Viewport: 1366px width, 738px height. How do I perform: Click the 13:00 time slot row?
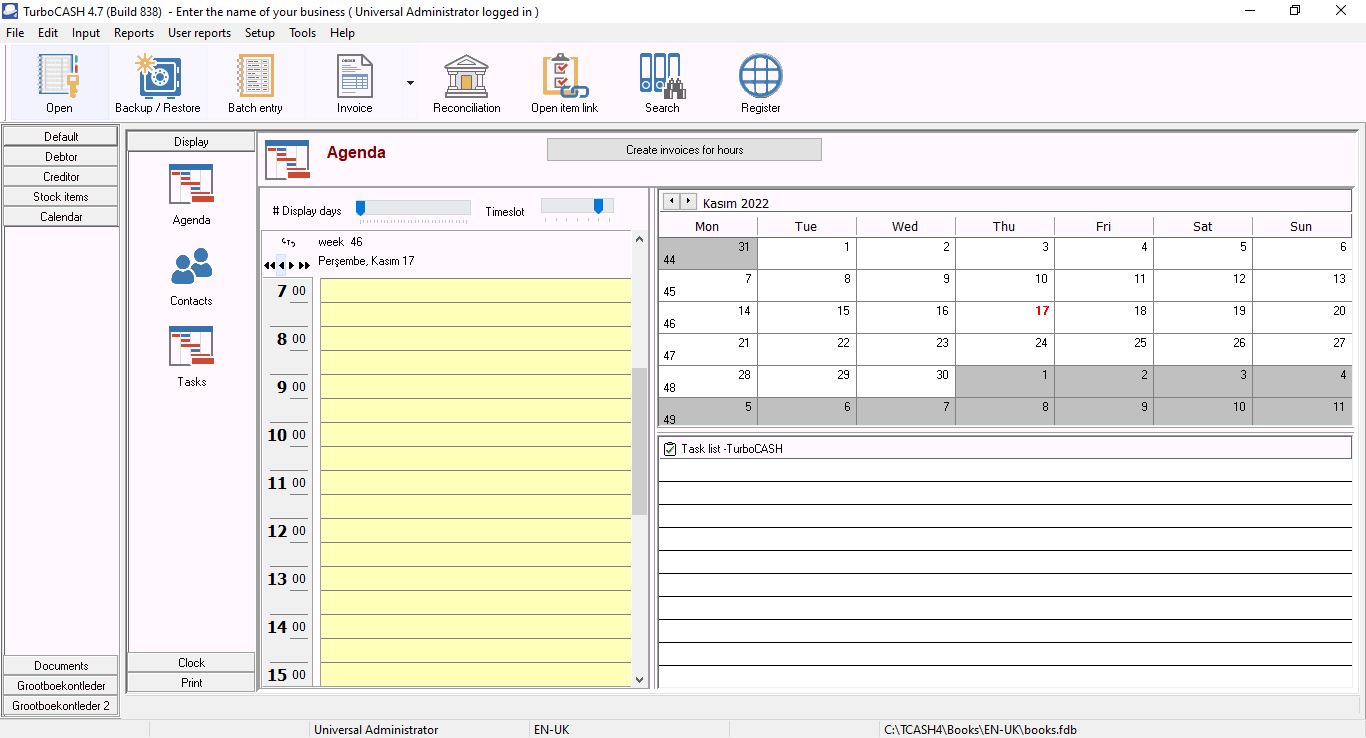point(475,578)
